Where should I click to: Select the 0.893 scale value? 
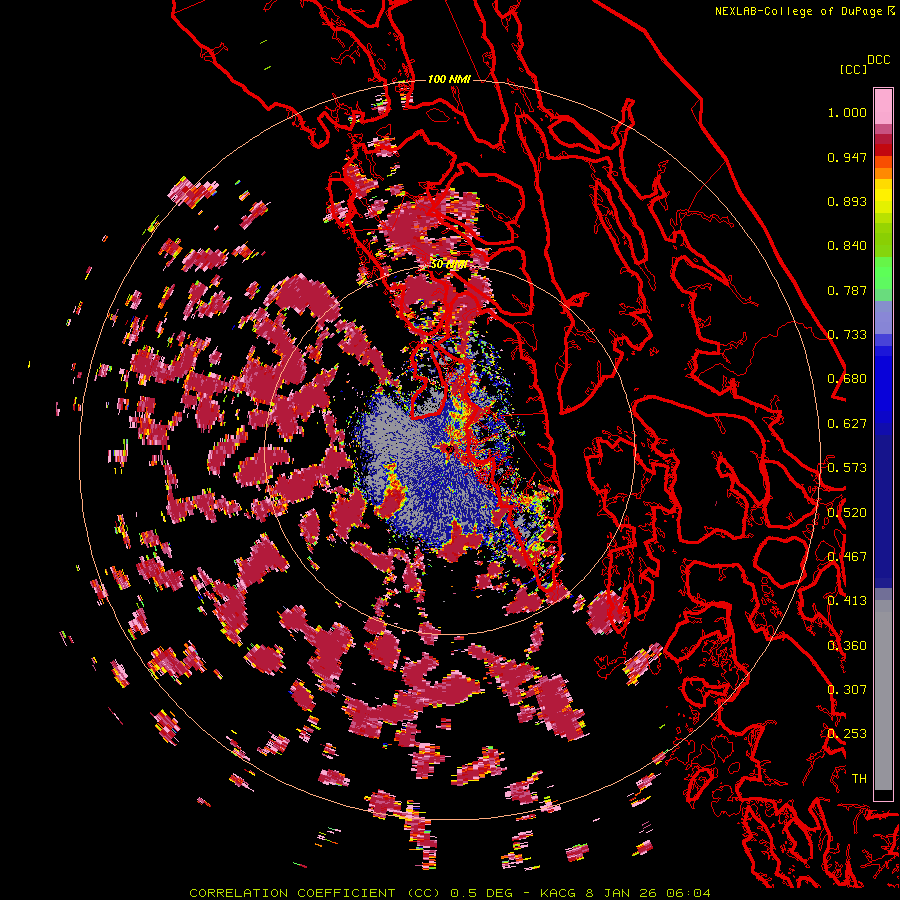coord(847,201)
